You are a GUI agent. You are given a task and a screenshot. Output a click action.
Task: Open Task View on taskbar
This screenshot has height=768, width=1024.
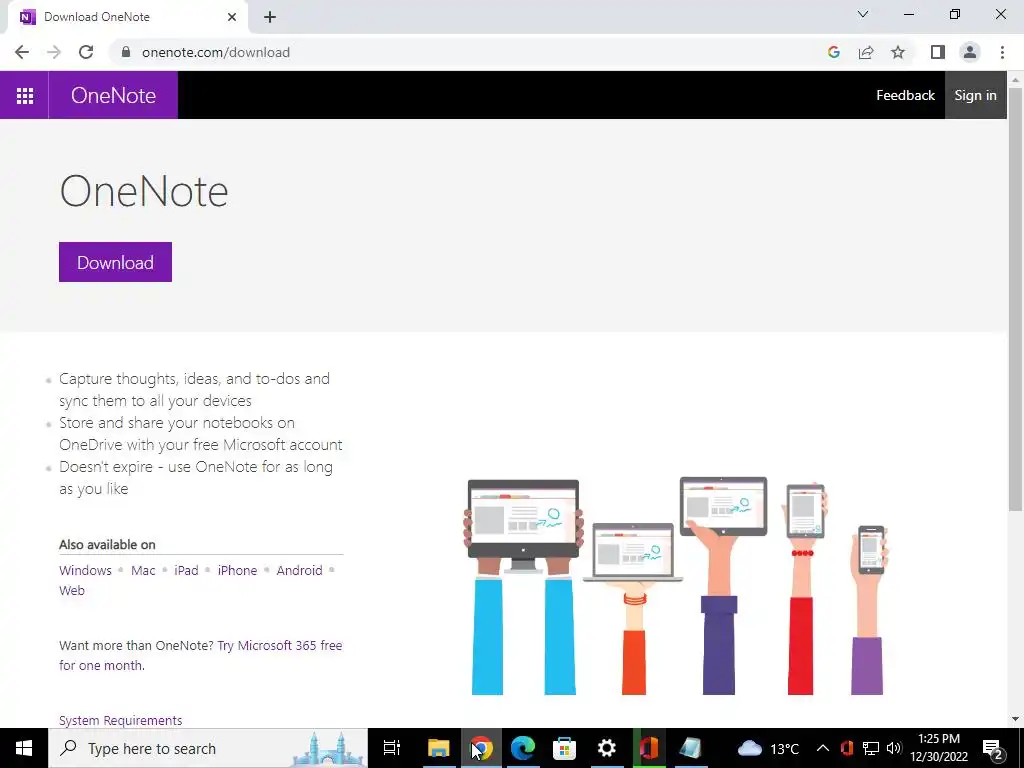(x=391, y=748)
